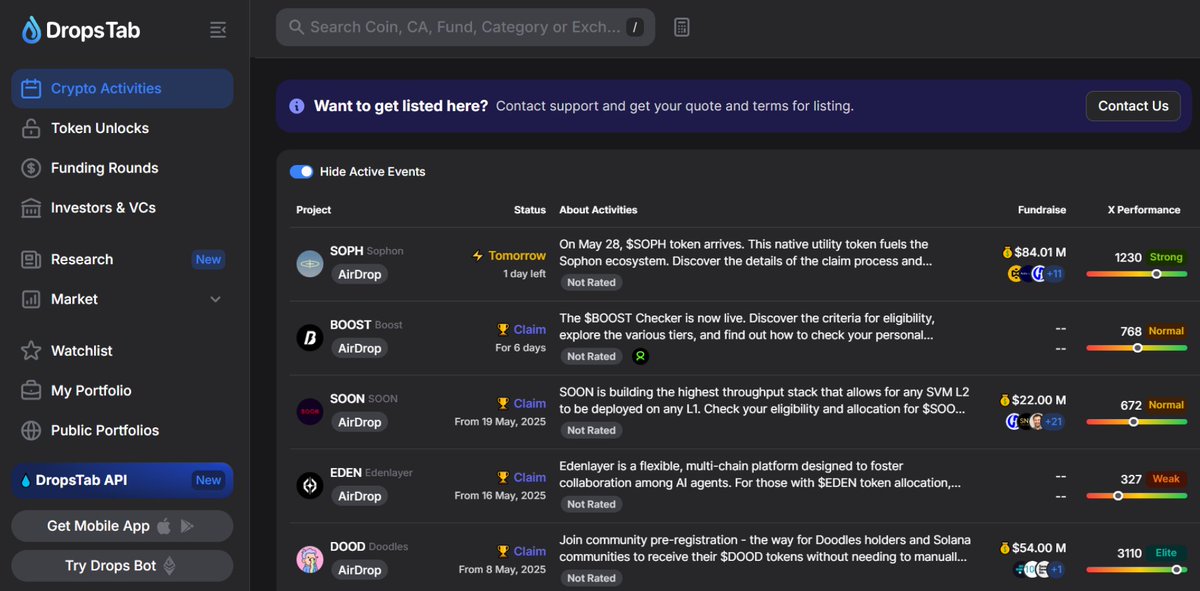This screenshot has height=591, width=1200.
Task: Click the slash shortcut key in search bar
Action: point(635,27)
